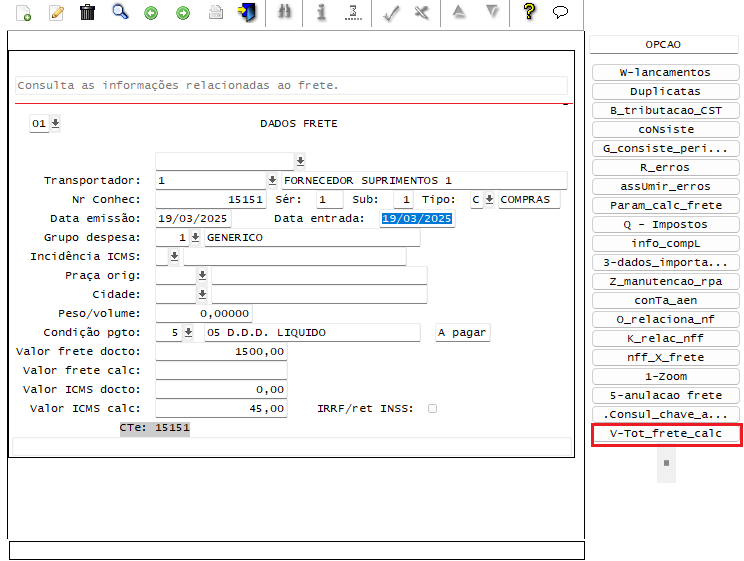This screenshot has height=561, width=744.
Task: Go to next record green arrow
Action: tap(183, 13)
